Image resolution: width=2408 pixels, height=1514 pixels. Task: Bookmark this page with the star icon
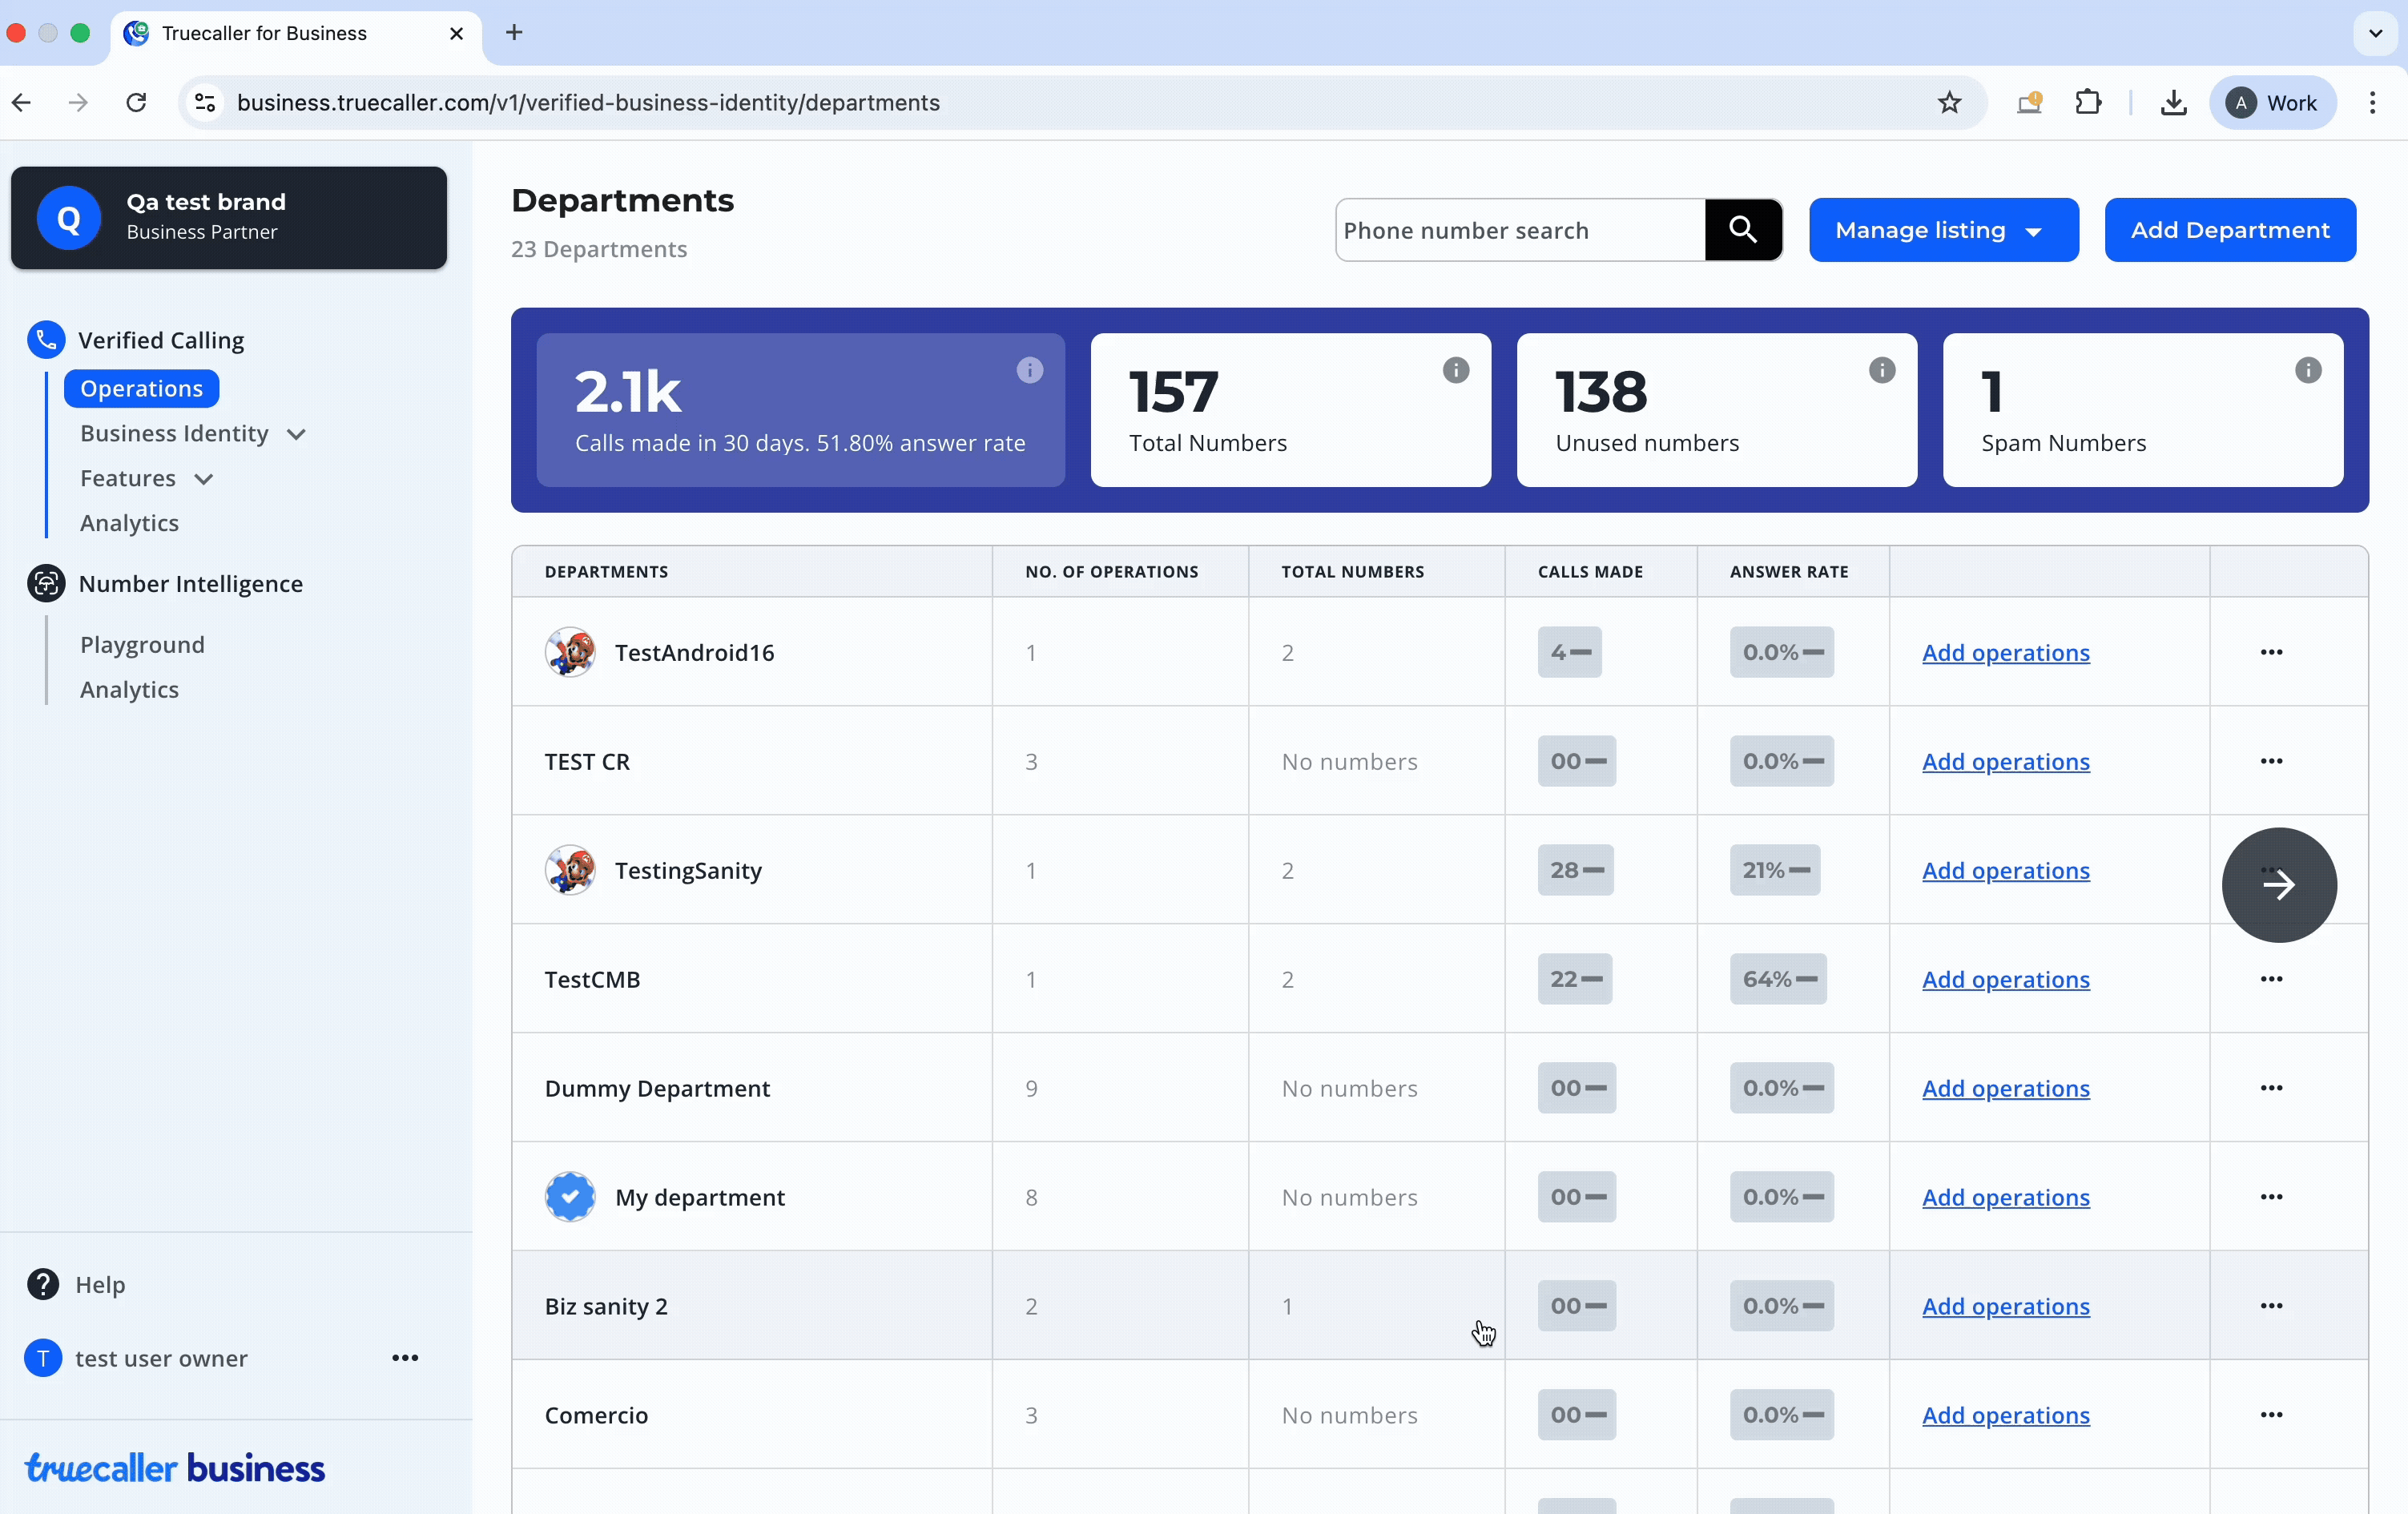tap(1948, 102)
